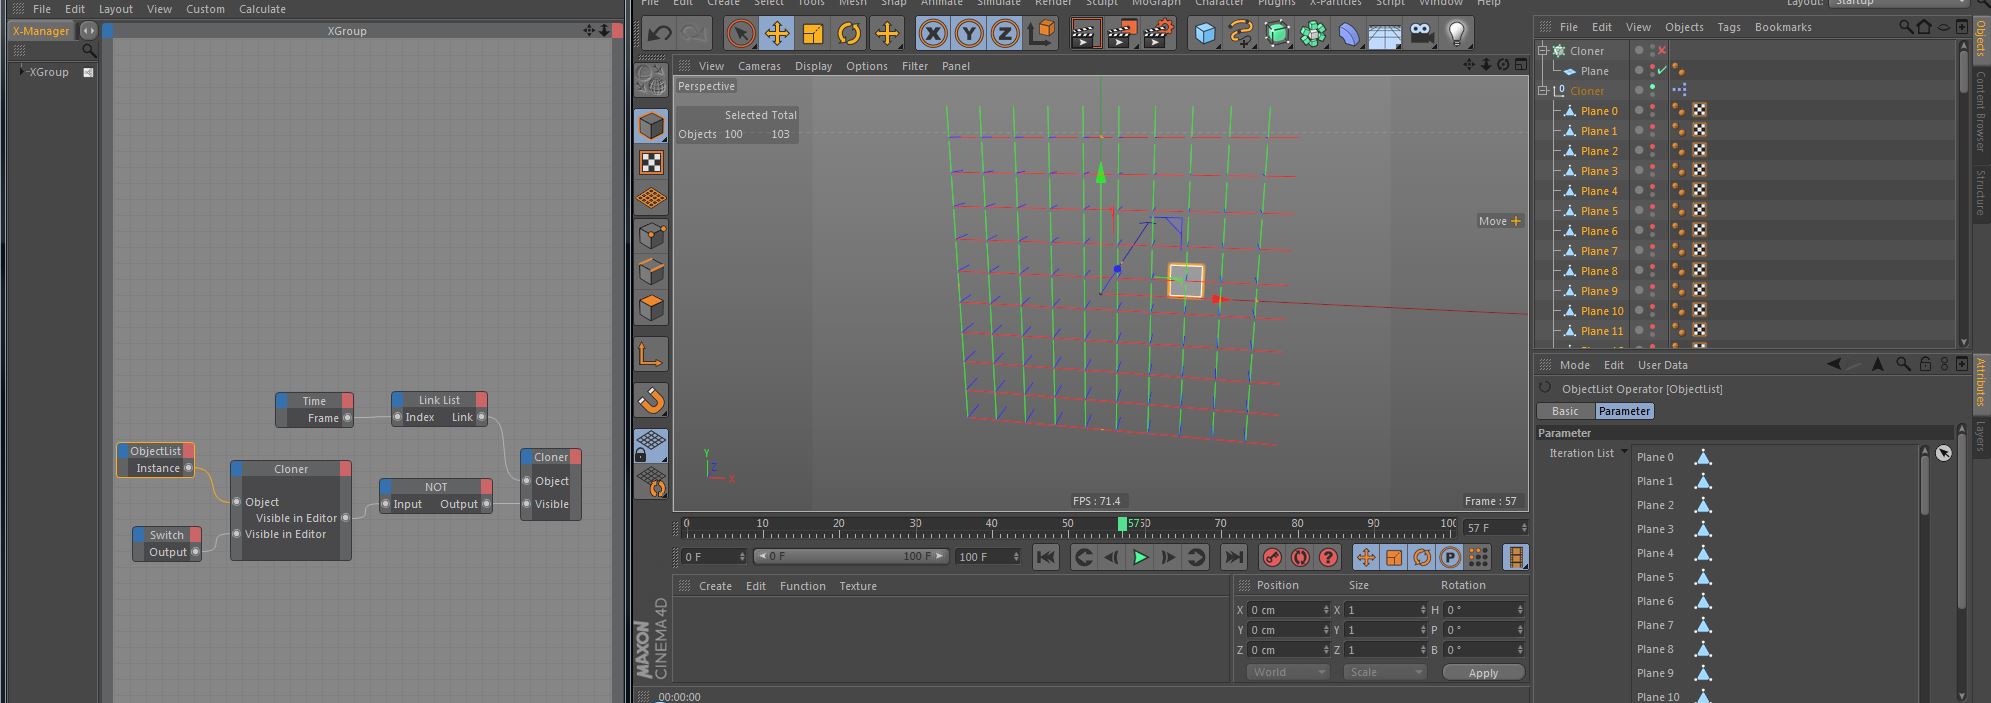This screenshot has width=1991, height=703.
Task: Click the Object Manager search magnifier icon
Action: [1906, 27]
